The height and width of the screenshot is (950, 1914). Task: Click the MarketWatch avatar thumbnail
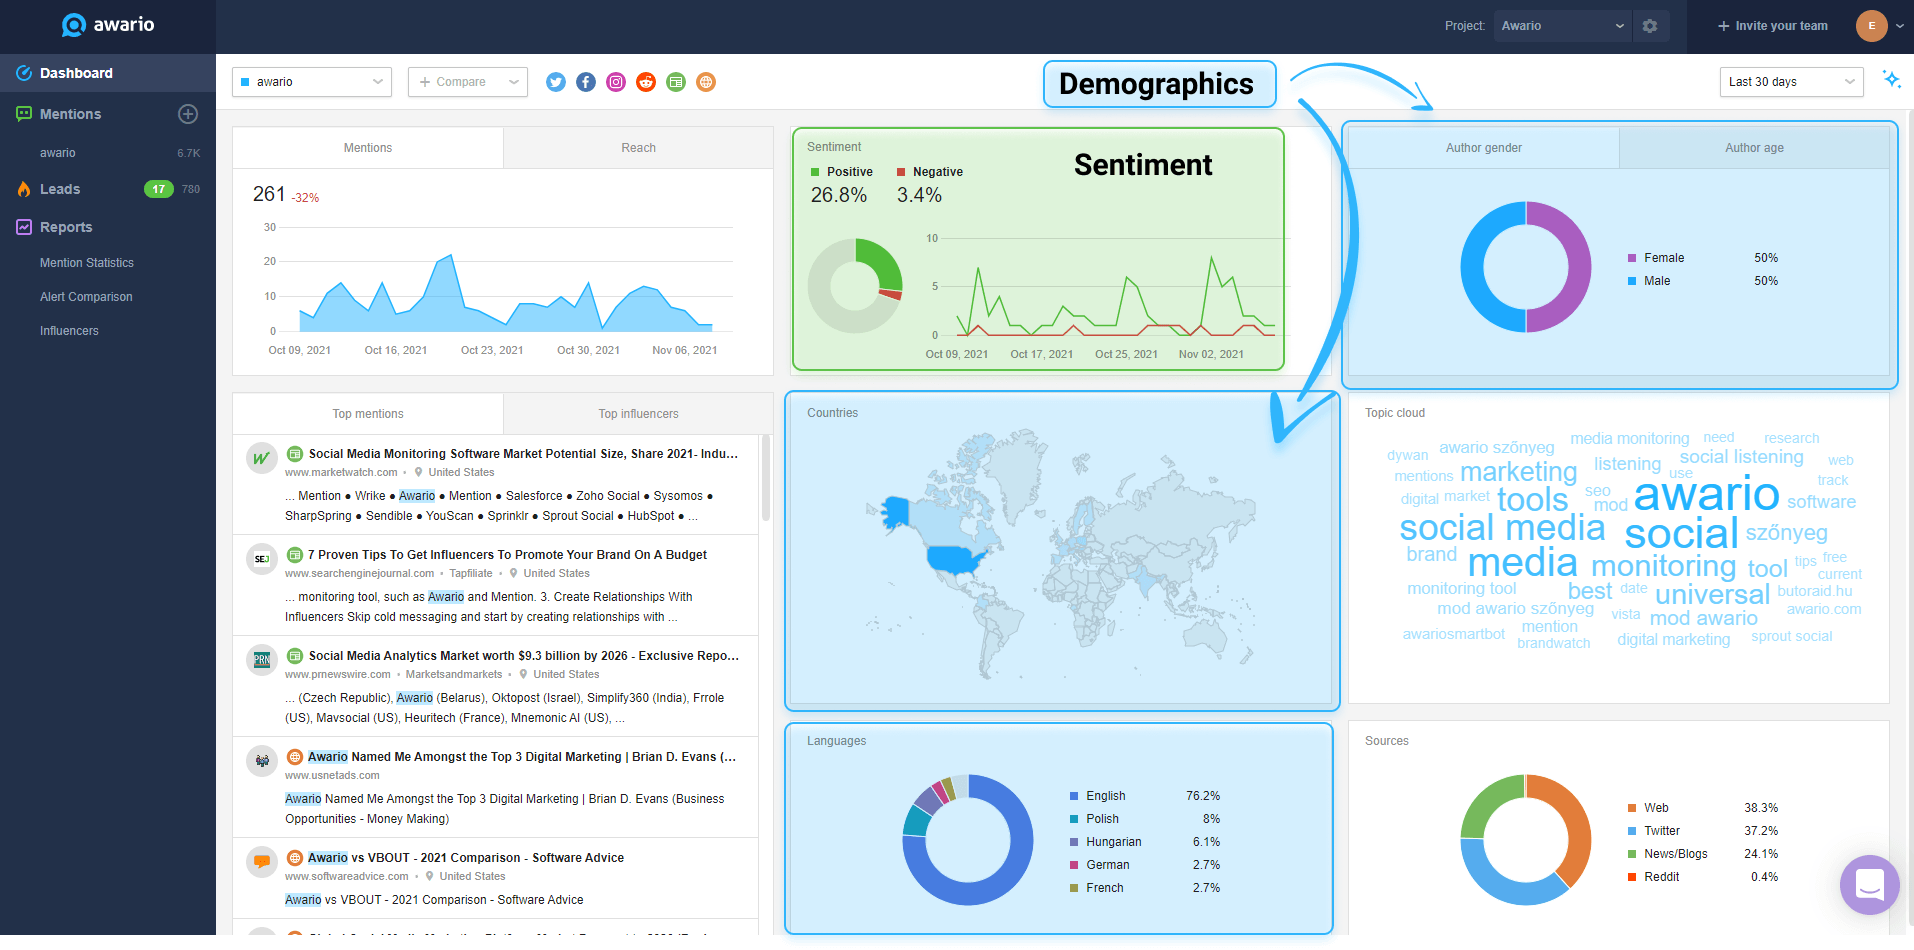click(261, 458)
